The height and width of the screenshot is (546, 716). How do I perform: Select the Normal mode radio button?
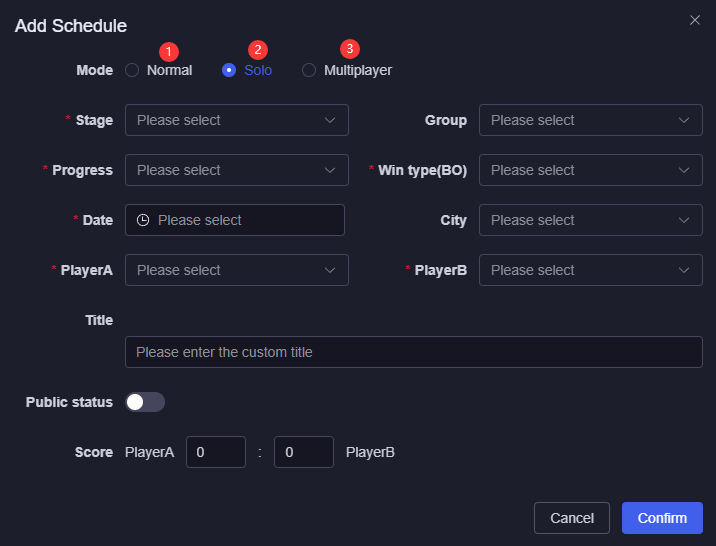(x=132, y=71)
